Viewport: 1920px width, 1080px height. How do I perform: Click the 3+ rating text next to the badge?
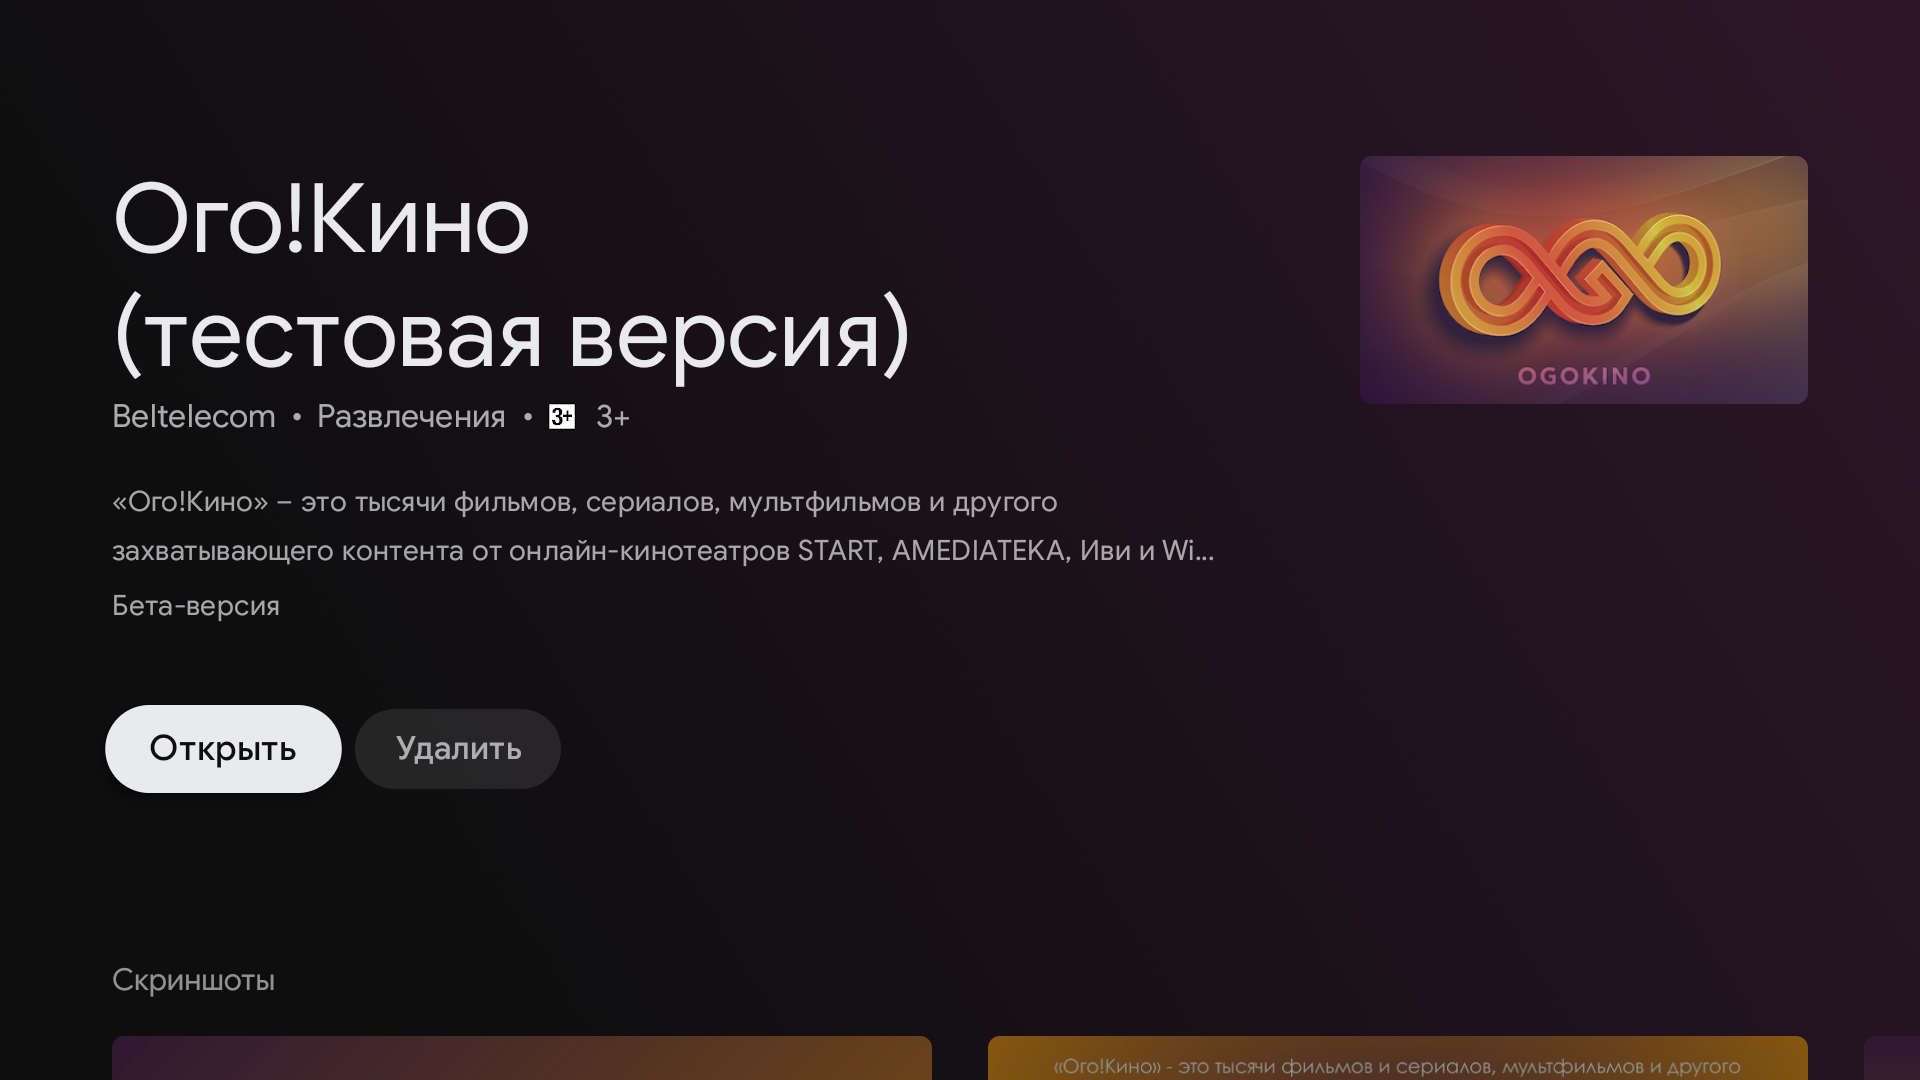613,417
